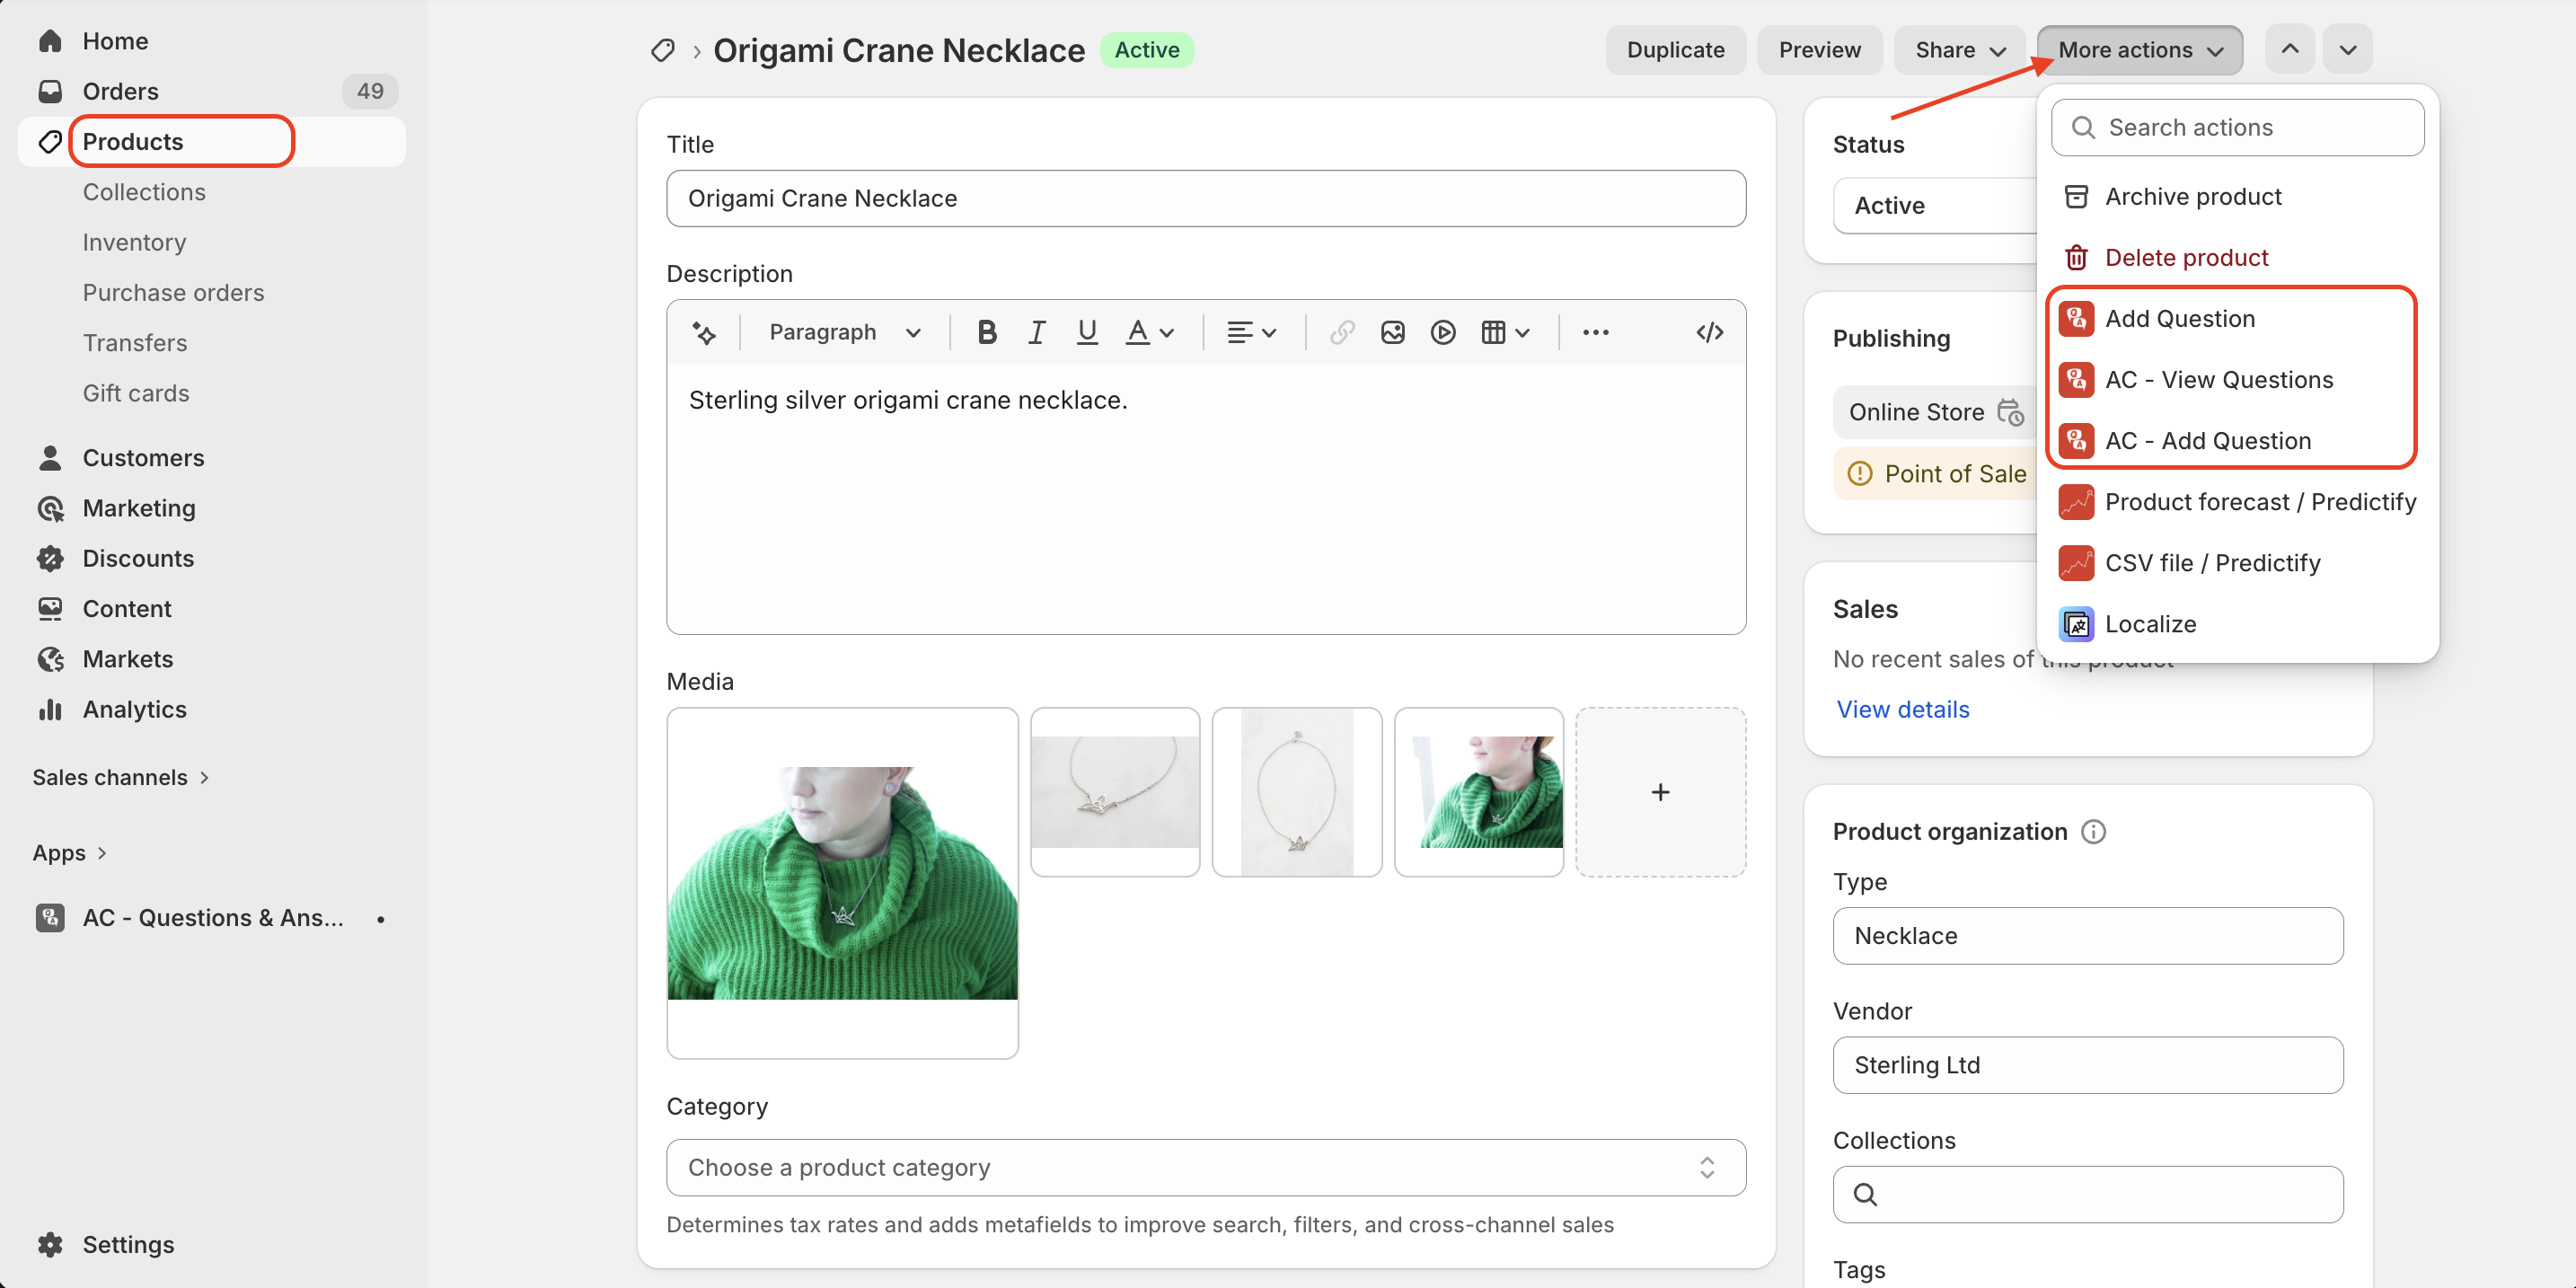
Task: Open the text color dropdown
Action: pos(1149,332)
